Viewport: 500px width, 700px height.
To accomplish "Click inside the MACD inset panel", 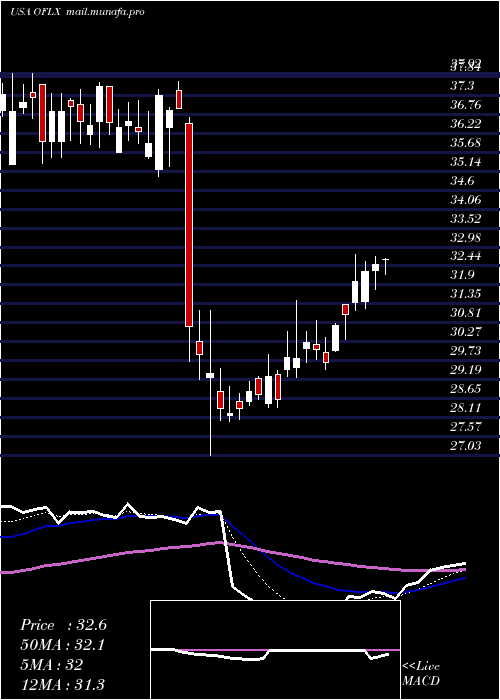I will click(275, 650).
